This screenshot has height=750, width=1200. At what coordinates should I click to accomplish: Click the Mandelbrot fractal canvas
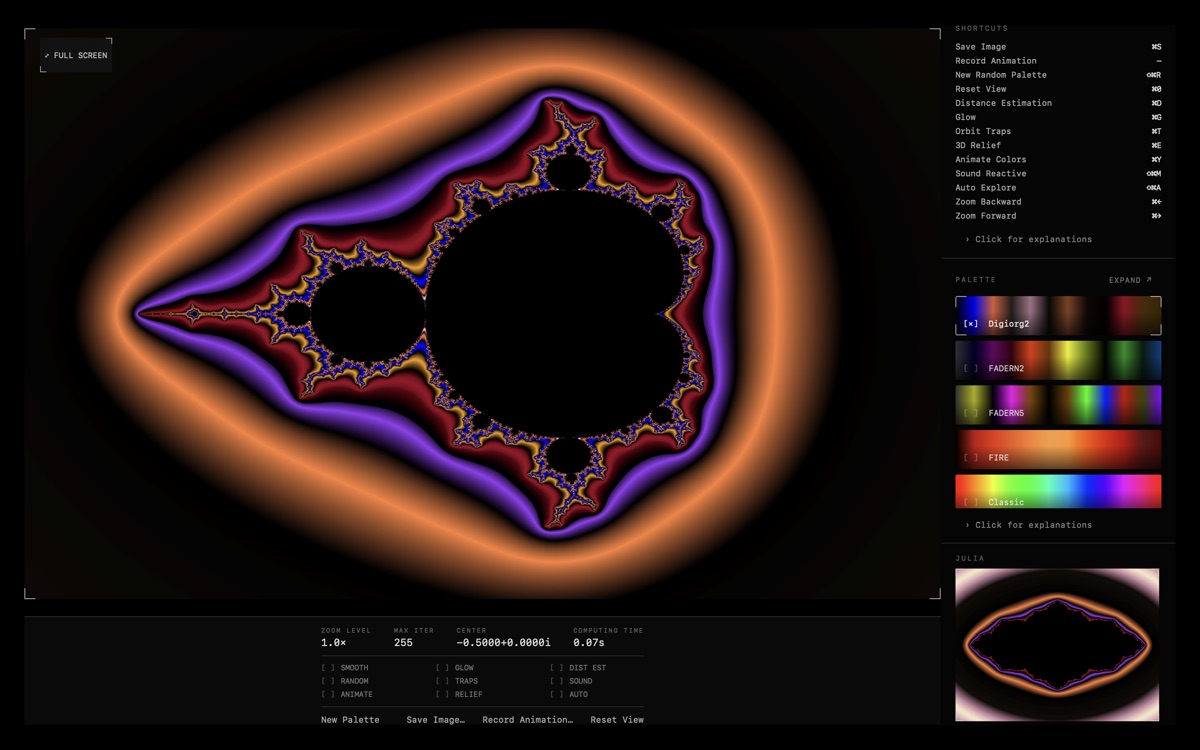coord(482,313)
